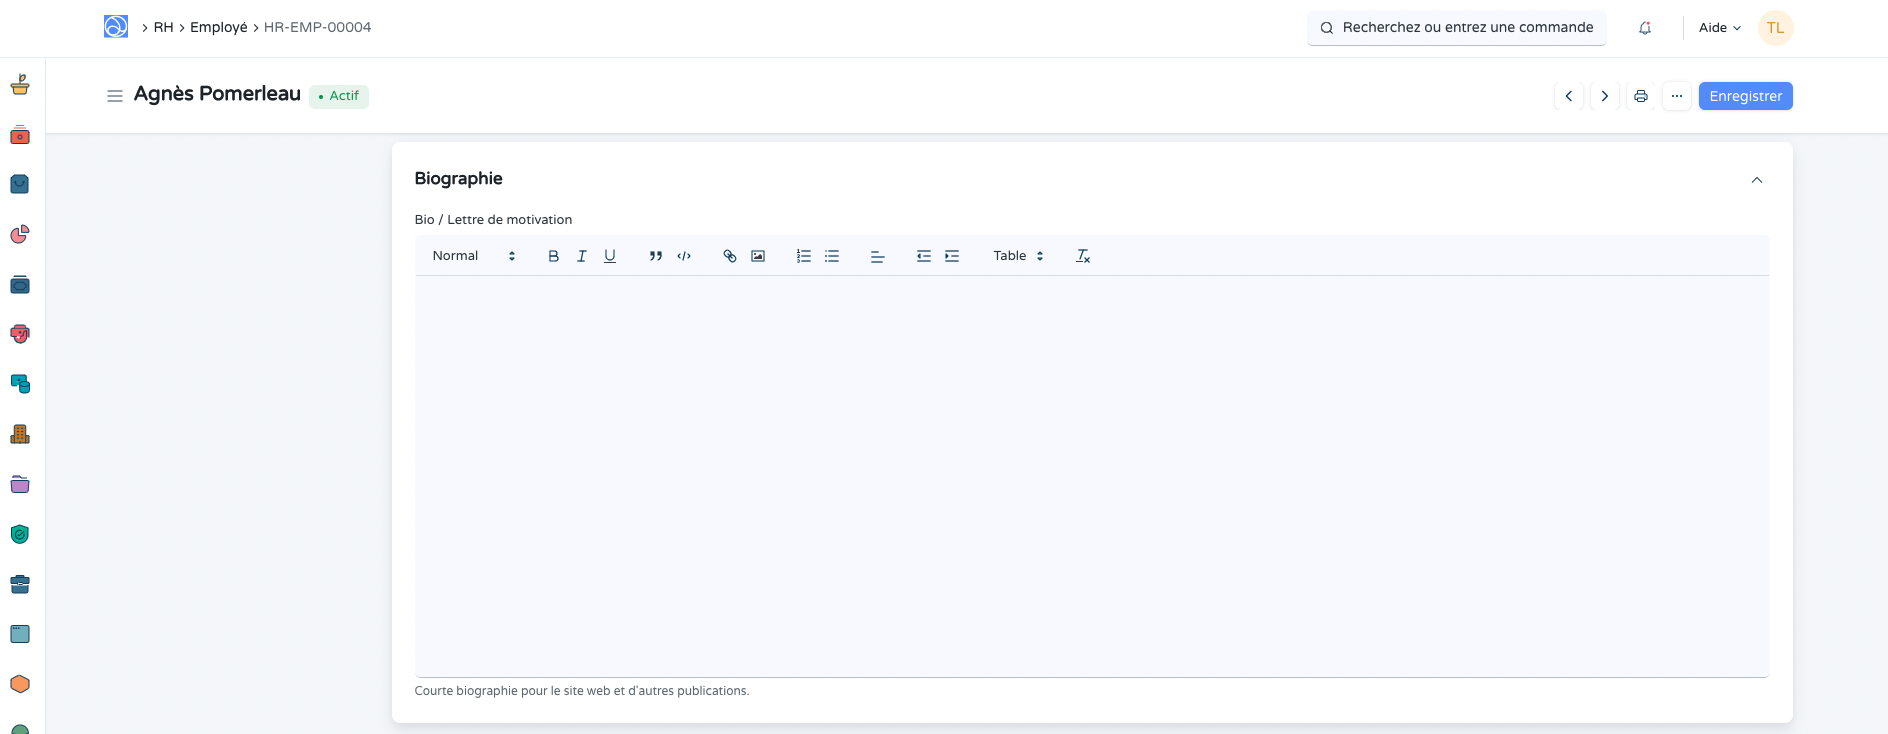Click the Agnès Pomerleau title

(x=217, y=94)
